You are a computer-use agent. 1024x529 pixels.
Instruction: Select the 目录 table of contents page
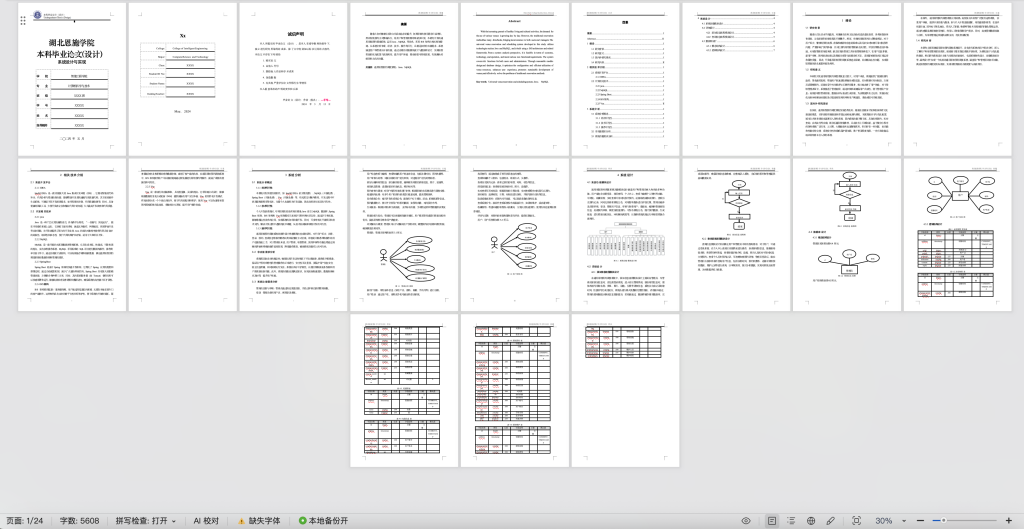click(626, 79)
